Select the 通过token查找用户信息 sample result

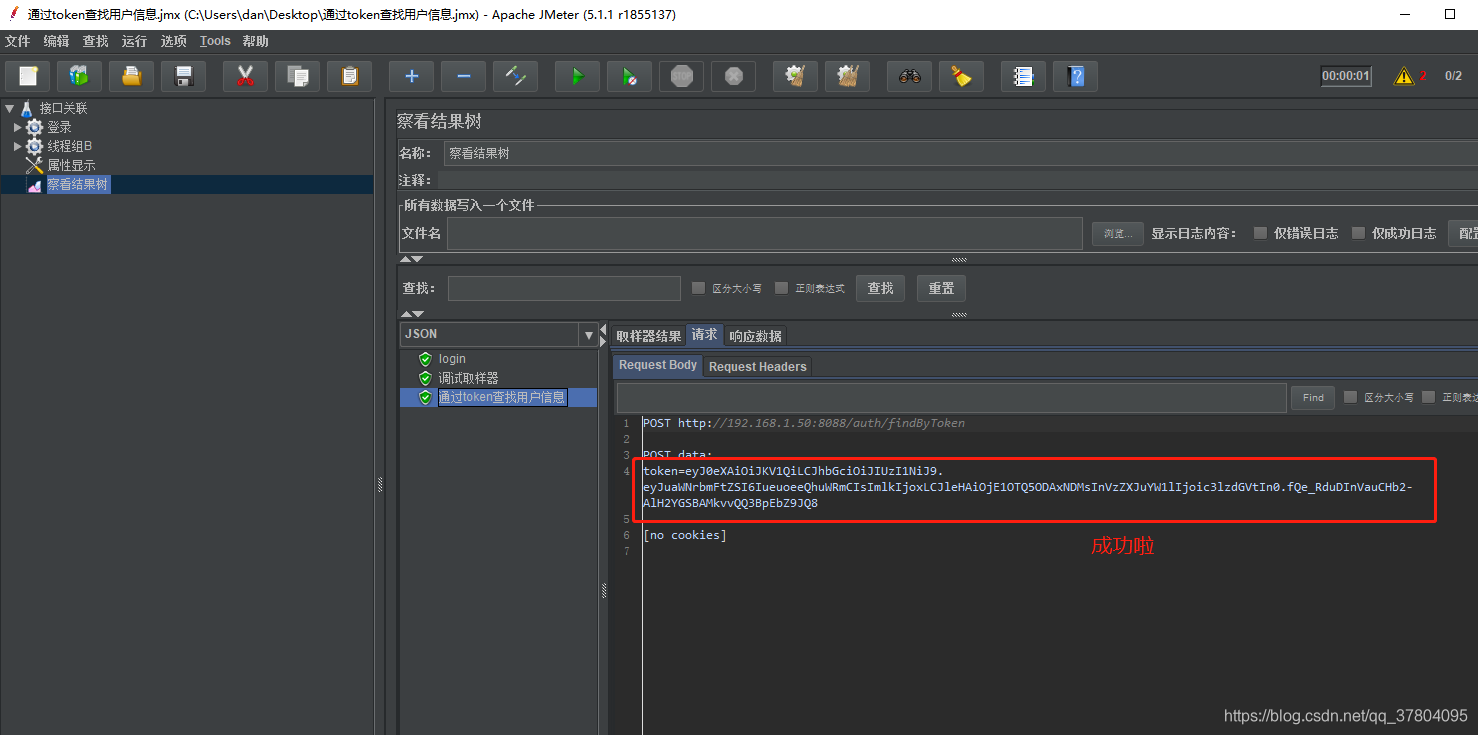coord(502,397)
